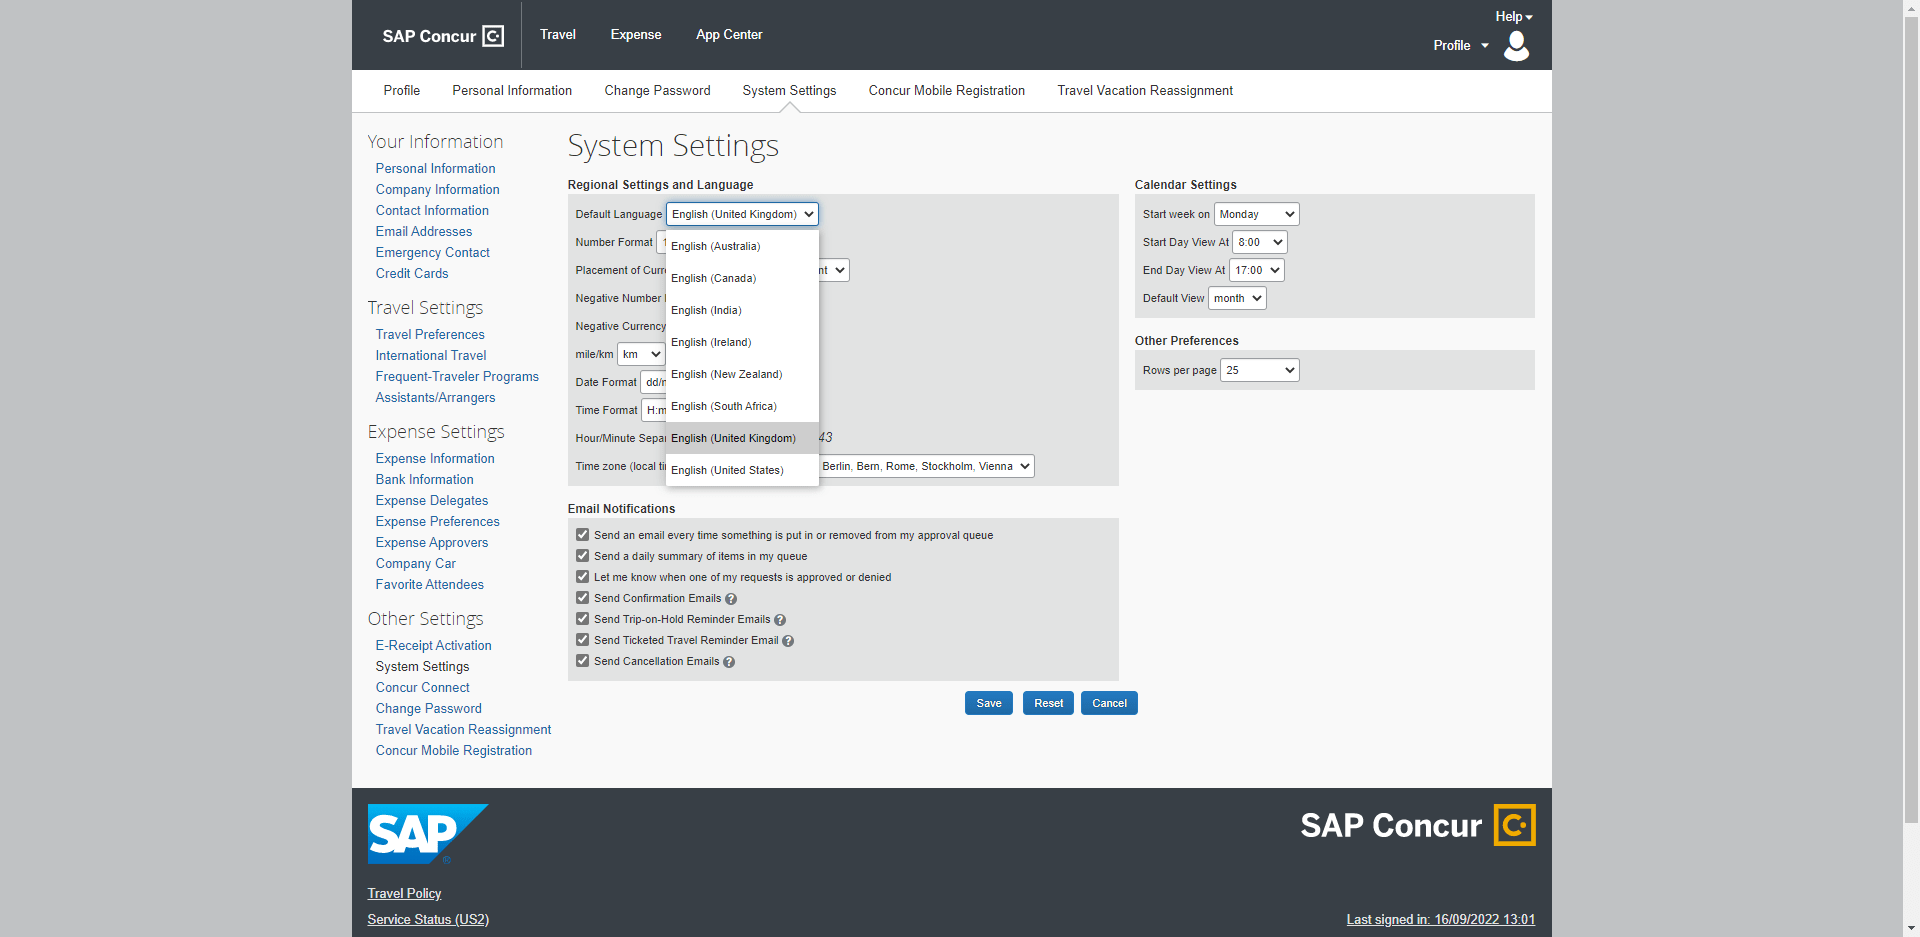Uncheck Send Trip-on-Hold Reminder Emails
Image resolution: width=1920 pixels, height=937 pixels.
(583, 619)
